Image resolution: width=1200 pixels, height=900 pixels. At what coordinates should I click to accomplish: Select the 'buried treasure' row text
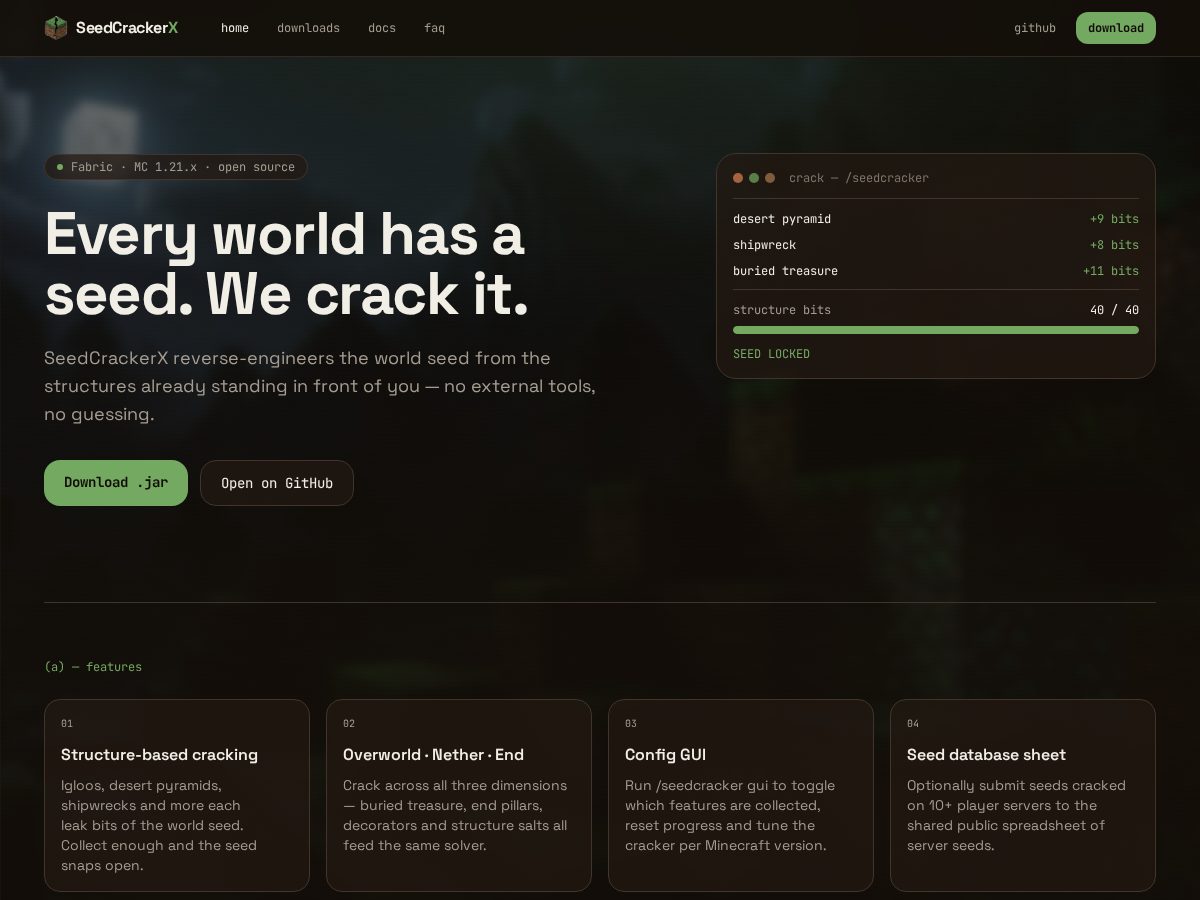point(786,271)
